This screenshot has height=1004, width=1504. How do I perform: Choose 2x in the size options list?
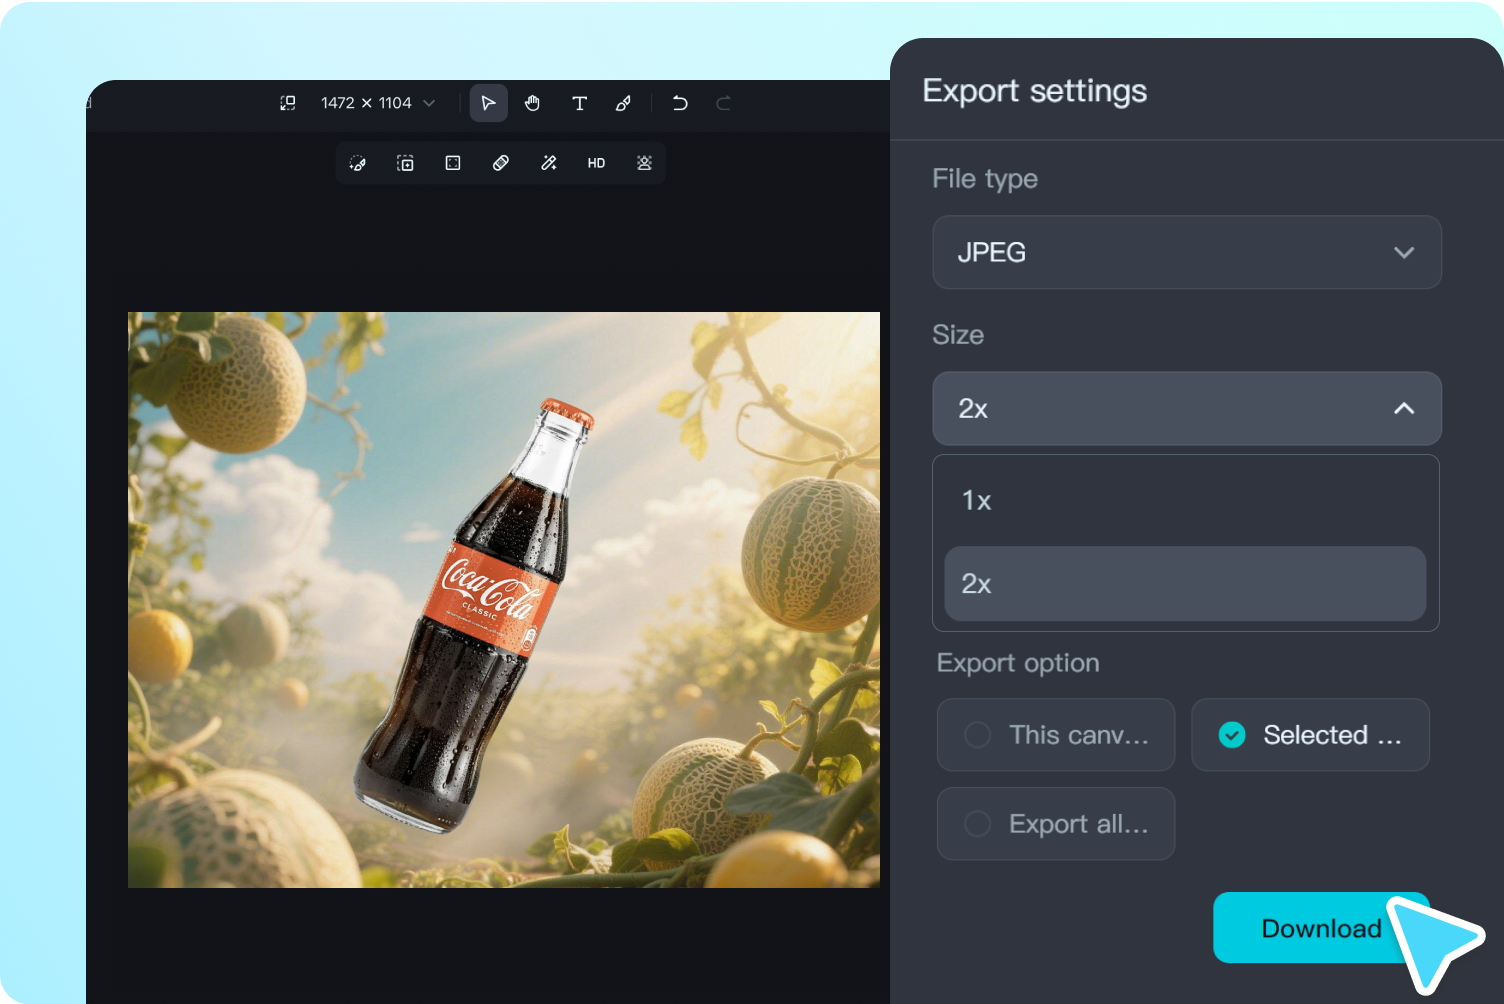1185,583
